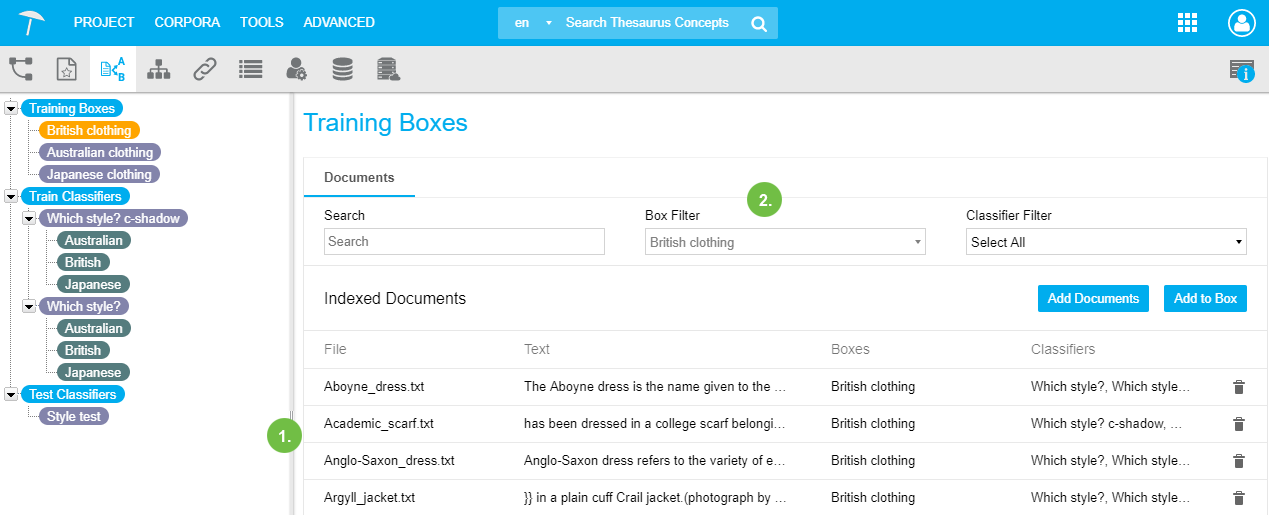Open the apps grid menu
This screenshot has width=1269, height=515.
pyautogui.click(x=1187, y=23)
